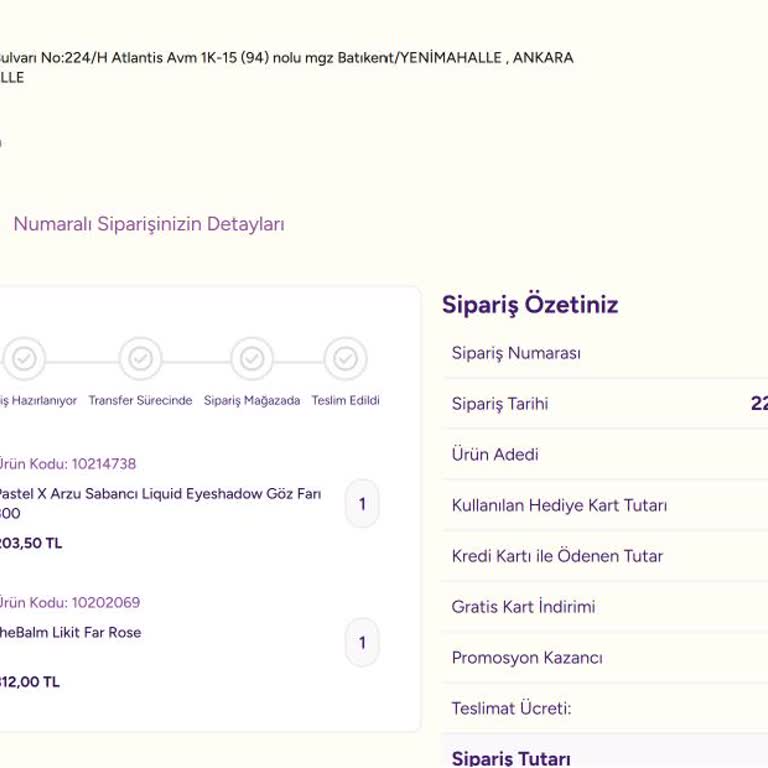Click quantity box for Pastel X Arzu Sabancı
768x768 pixels.
click(x=362, y=504)
